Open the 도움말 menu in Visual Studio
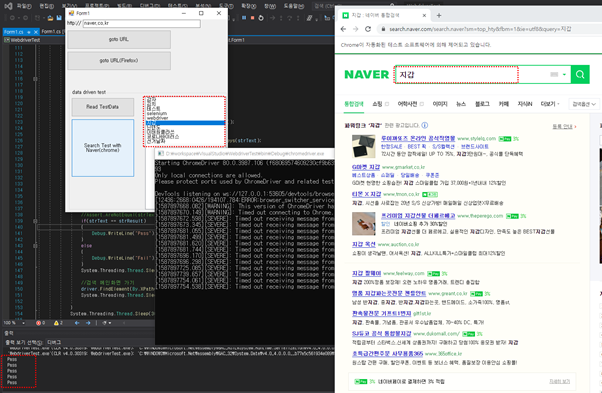The width and height of the screenshot is (602, 393). click(293, 6)
